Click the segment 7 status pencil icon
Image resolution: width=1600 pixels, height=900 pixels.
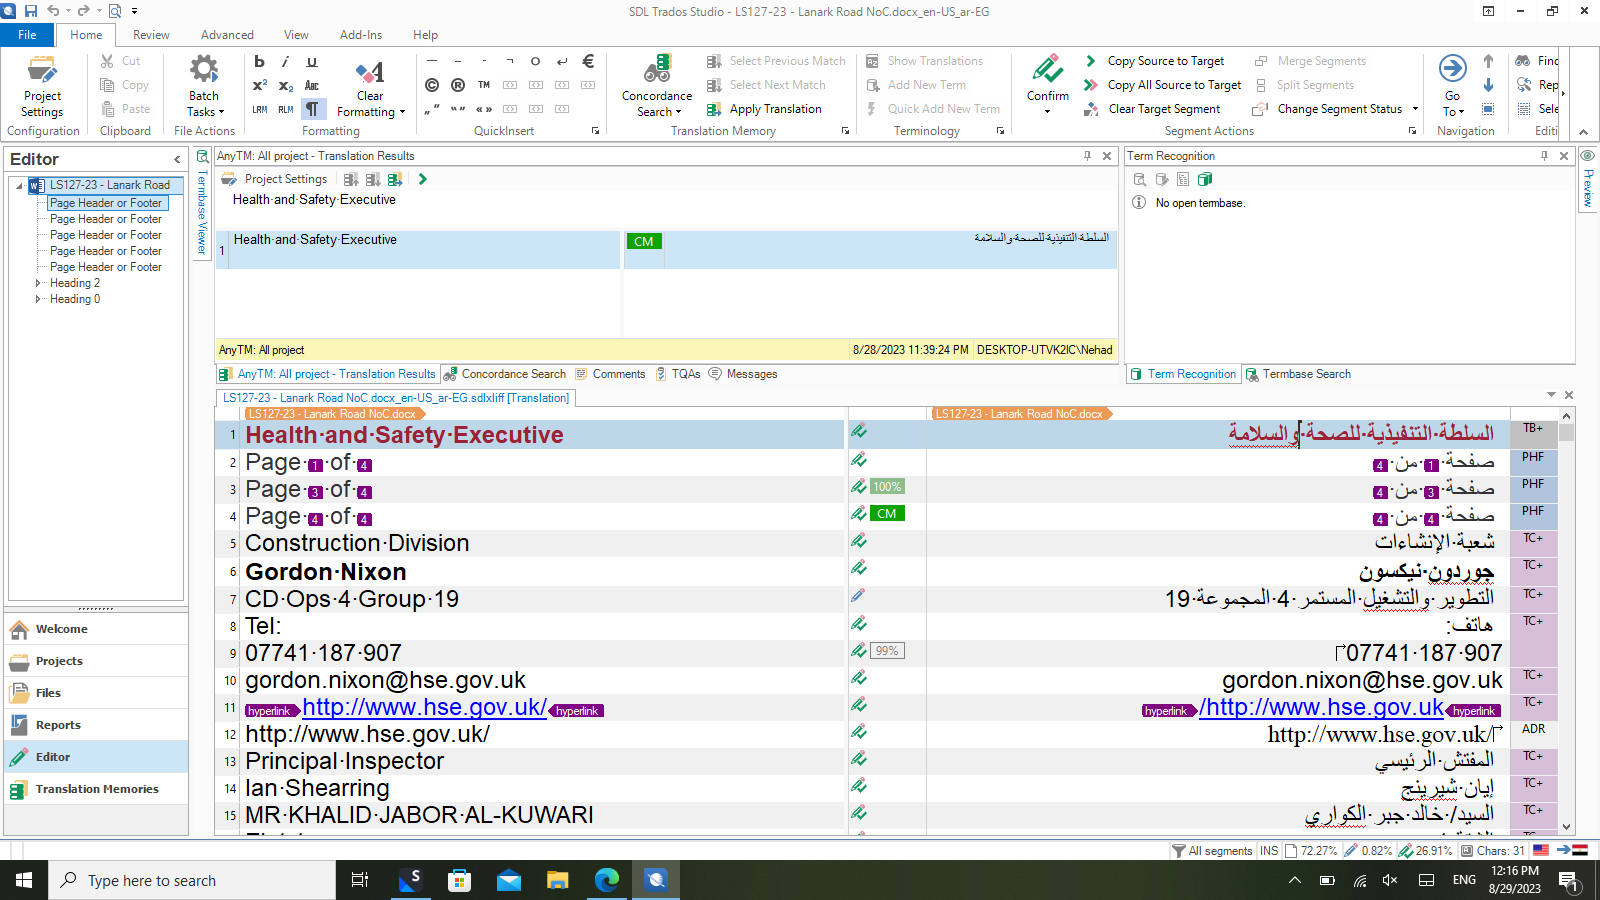click(858, 595)
